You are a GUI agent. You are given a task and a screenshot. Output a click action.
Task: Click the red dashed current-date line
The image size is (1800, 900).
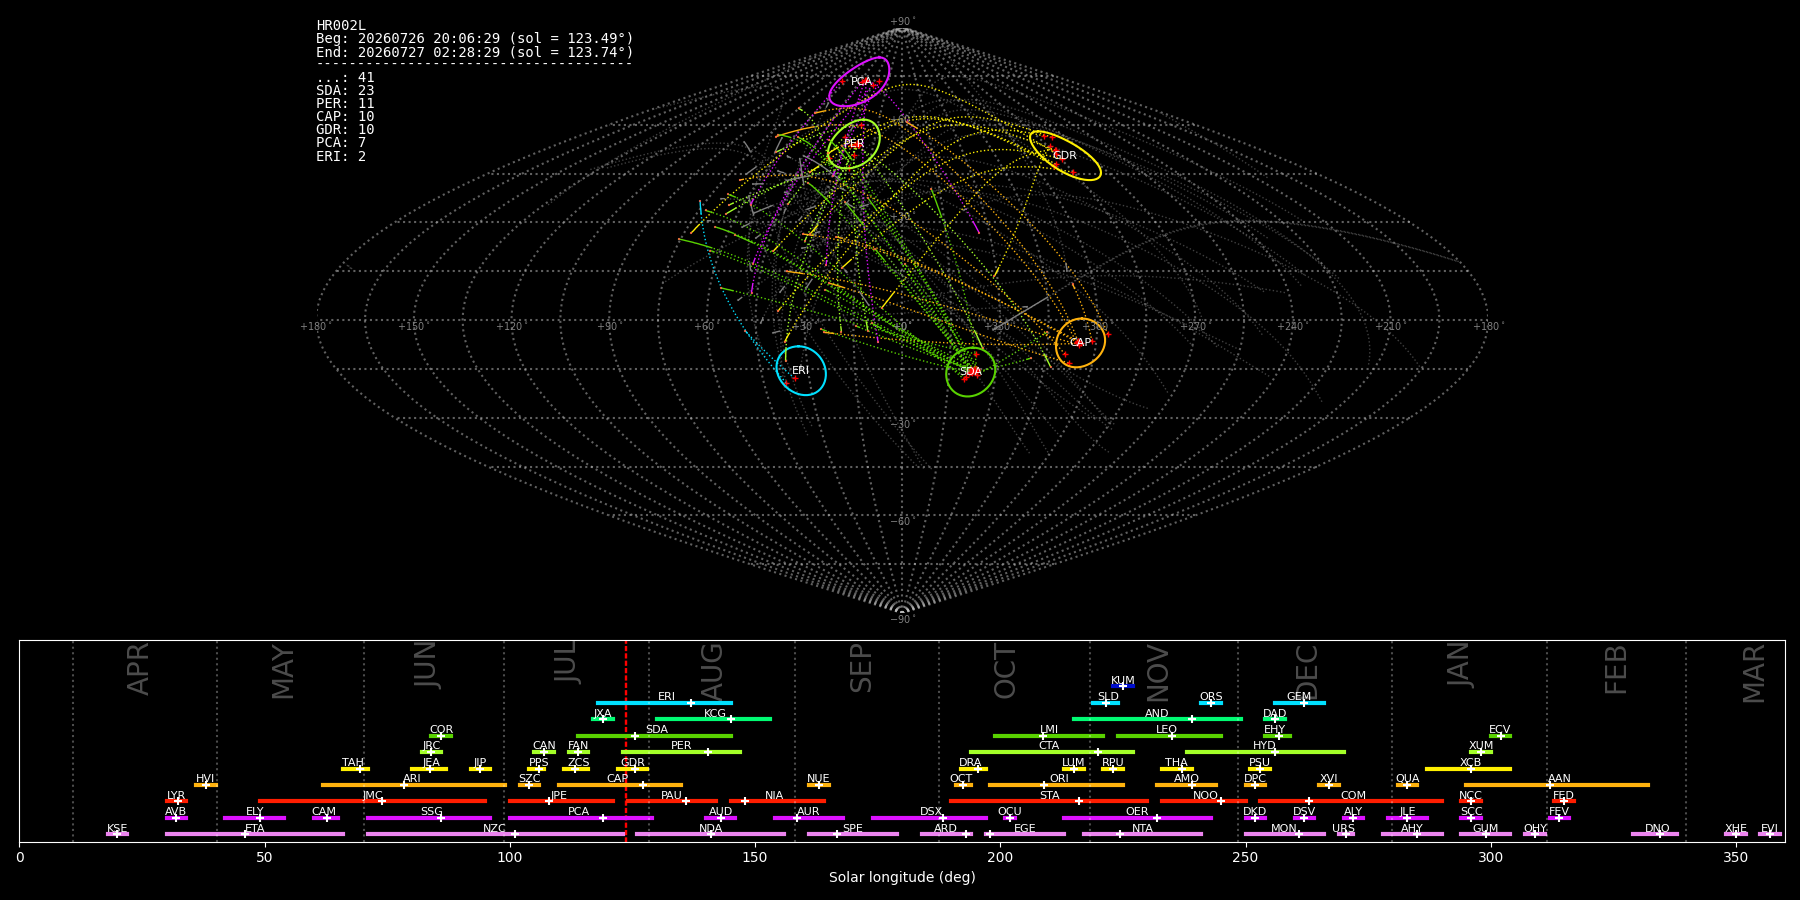click(x=626, y=741)
